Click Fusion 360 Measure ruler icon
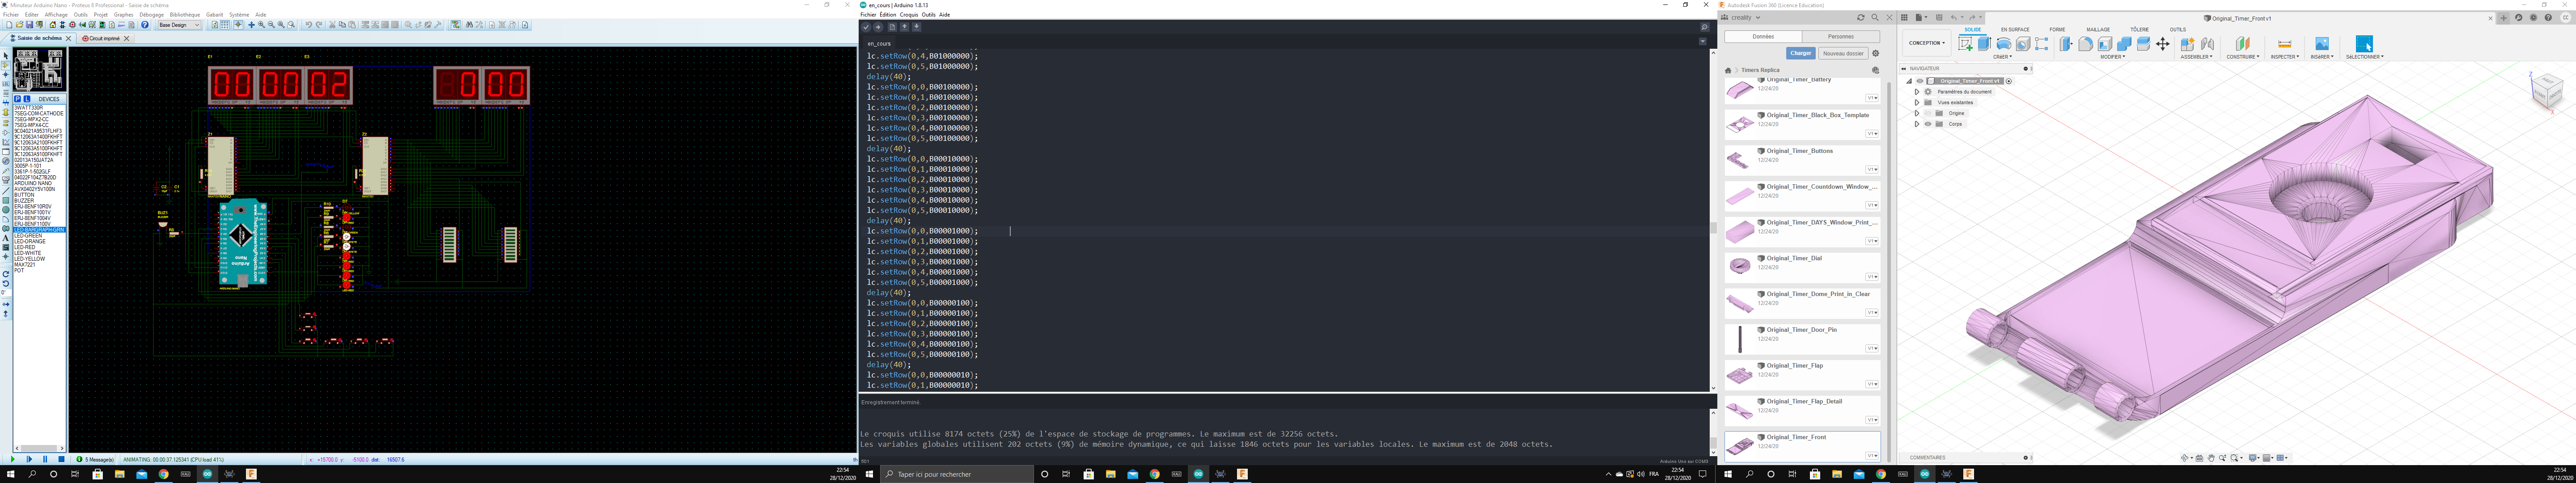The height and width of the screenshot is (483, 2576). tap(2285, 44)
